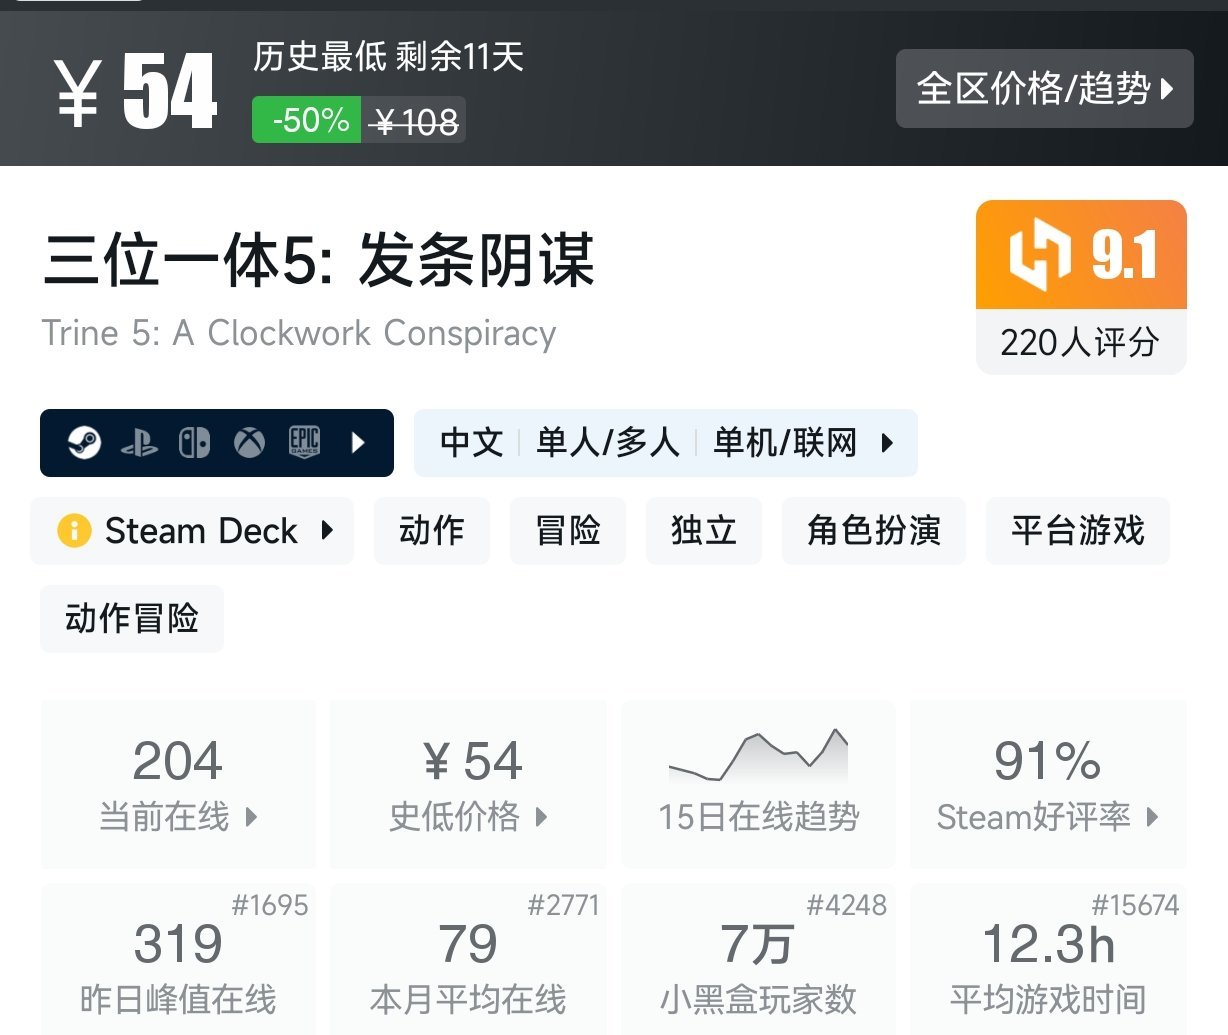Open Steam好评率 91% details
The height and width of the screenshot is (1035, 1228).
click(1047, 783)
